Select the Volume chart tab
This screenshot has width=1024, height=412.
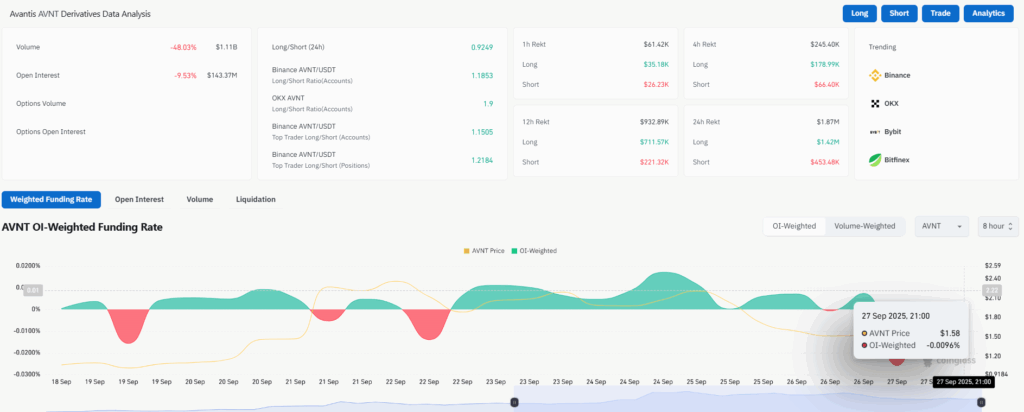[x=200, y=199]
